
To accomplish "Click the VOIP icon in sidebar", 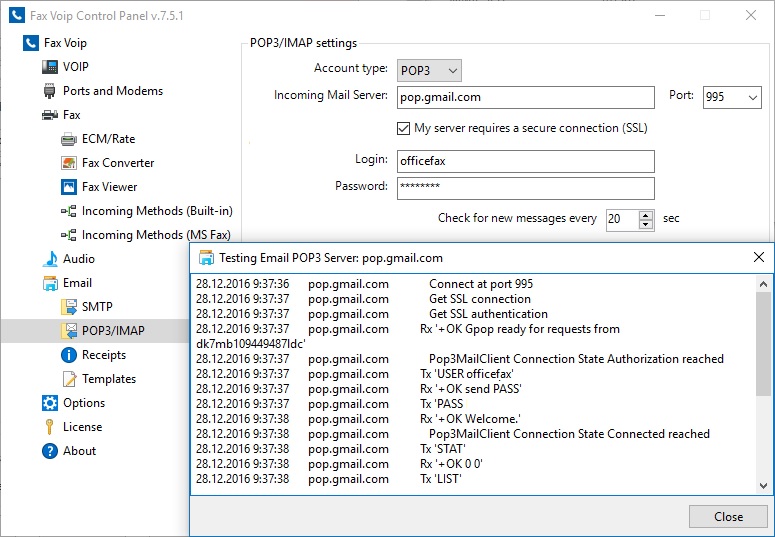I will [50, 67].
